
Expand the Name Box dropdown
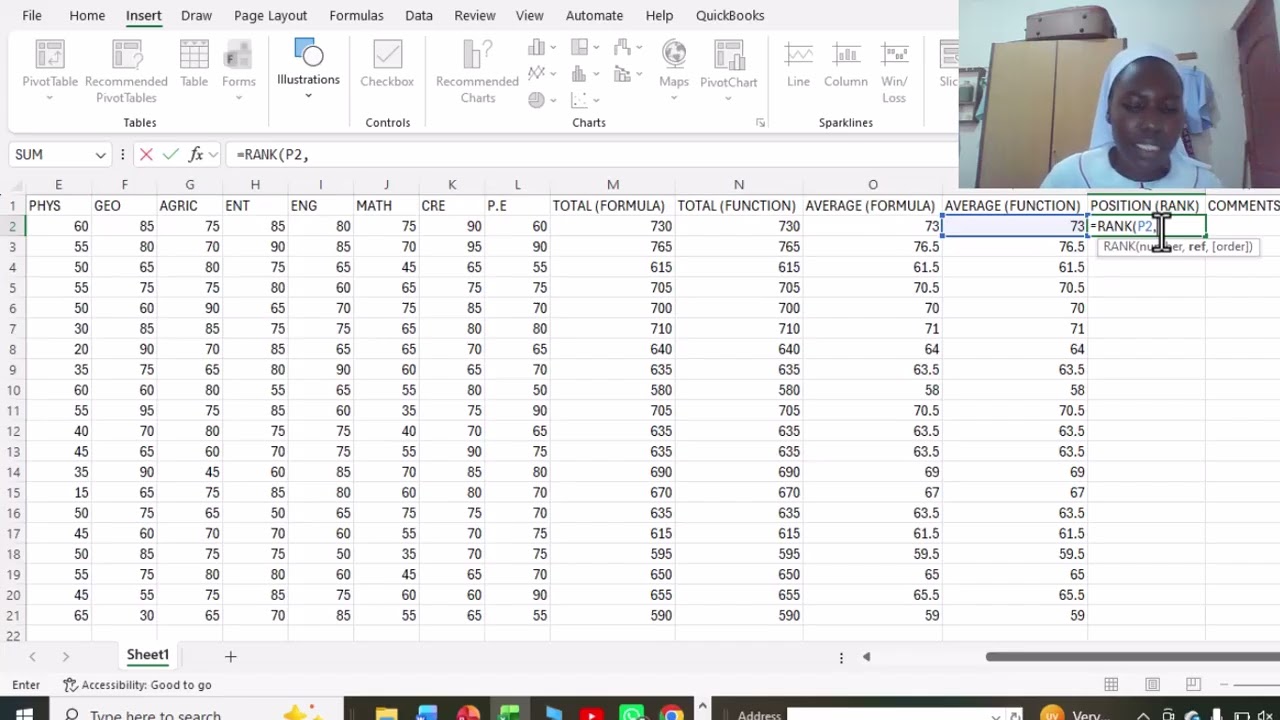[100, 155]
